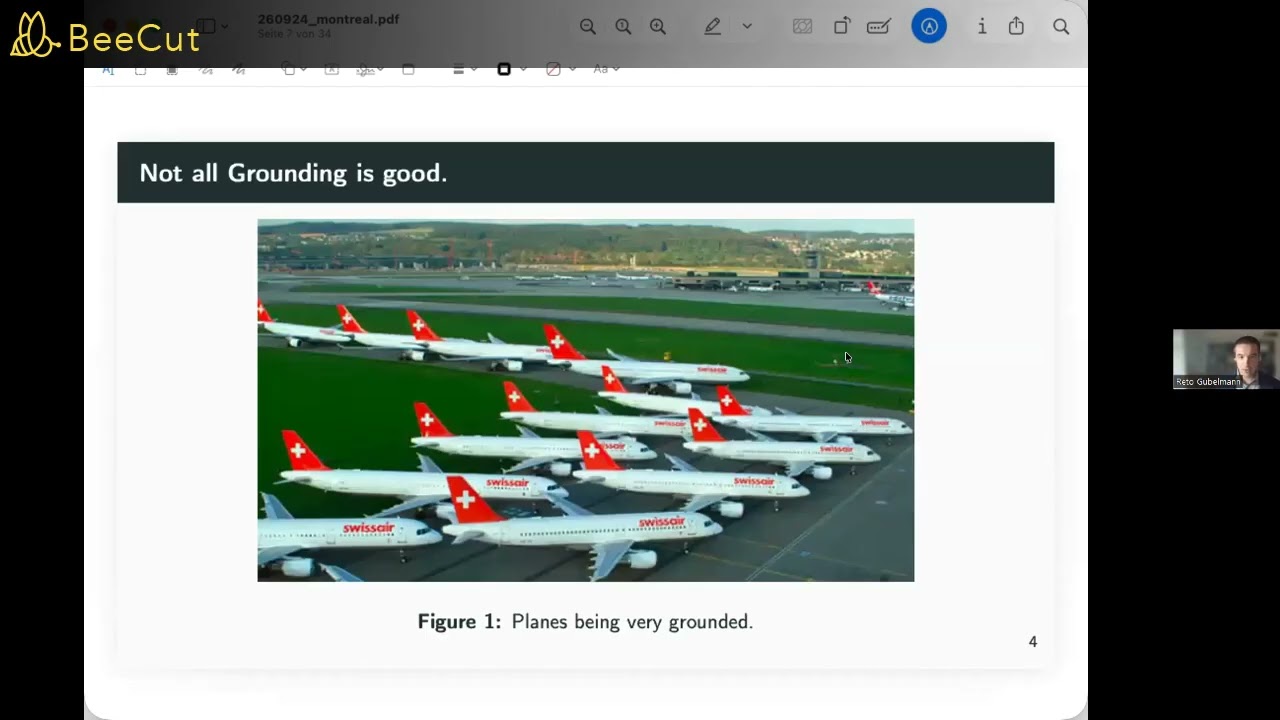Select the highlight pen tool
This screenshot has width=1280, height=720.
[x=712, y=27]
